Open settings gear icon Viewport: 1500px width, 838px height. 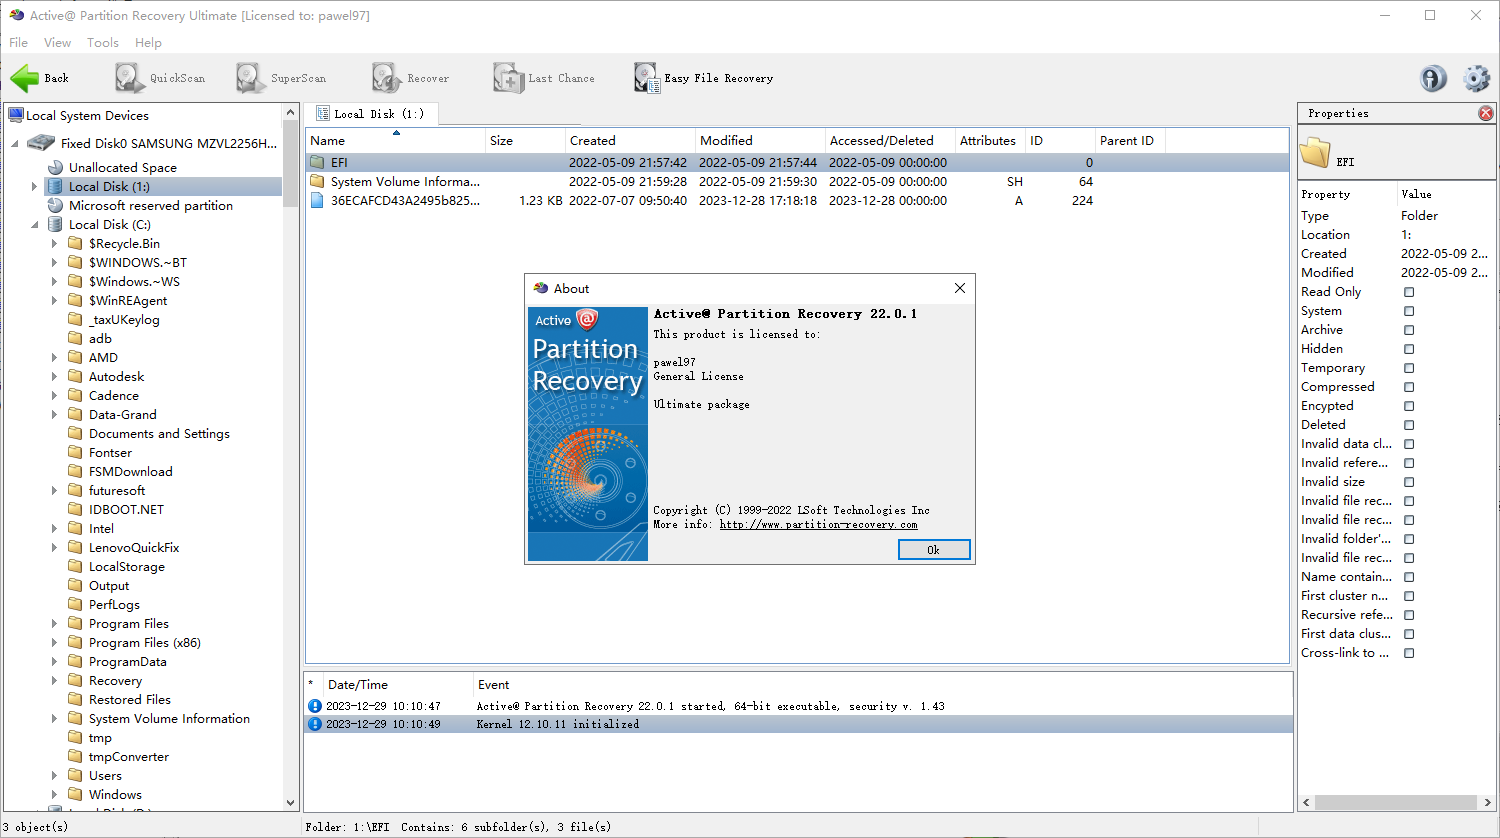click(x=1476, y=78)
